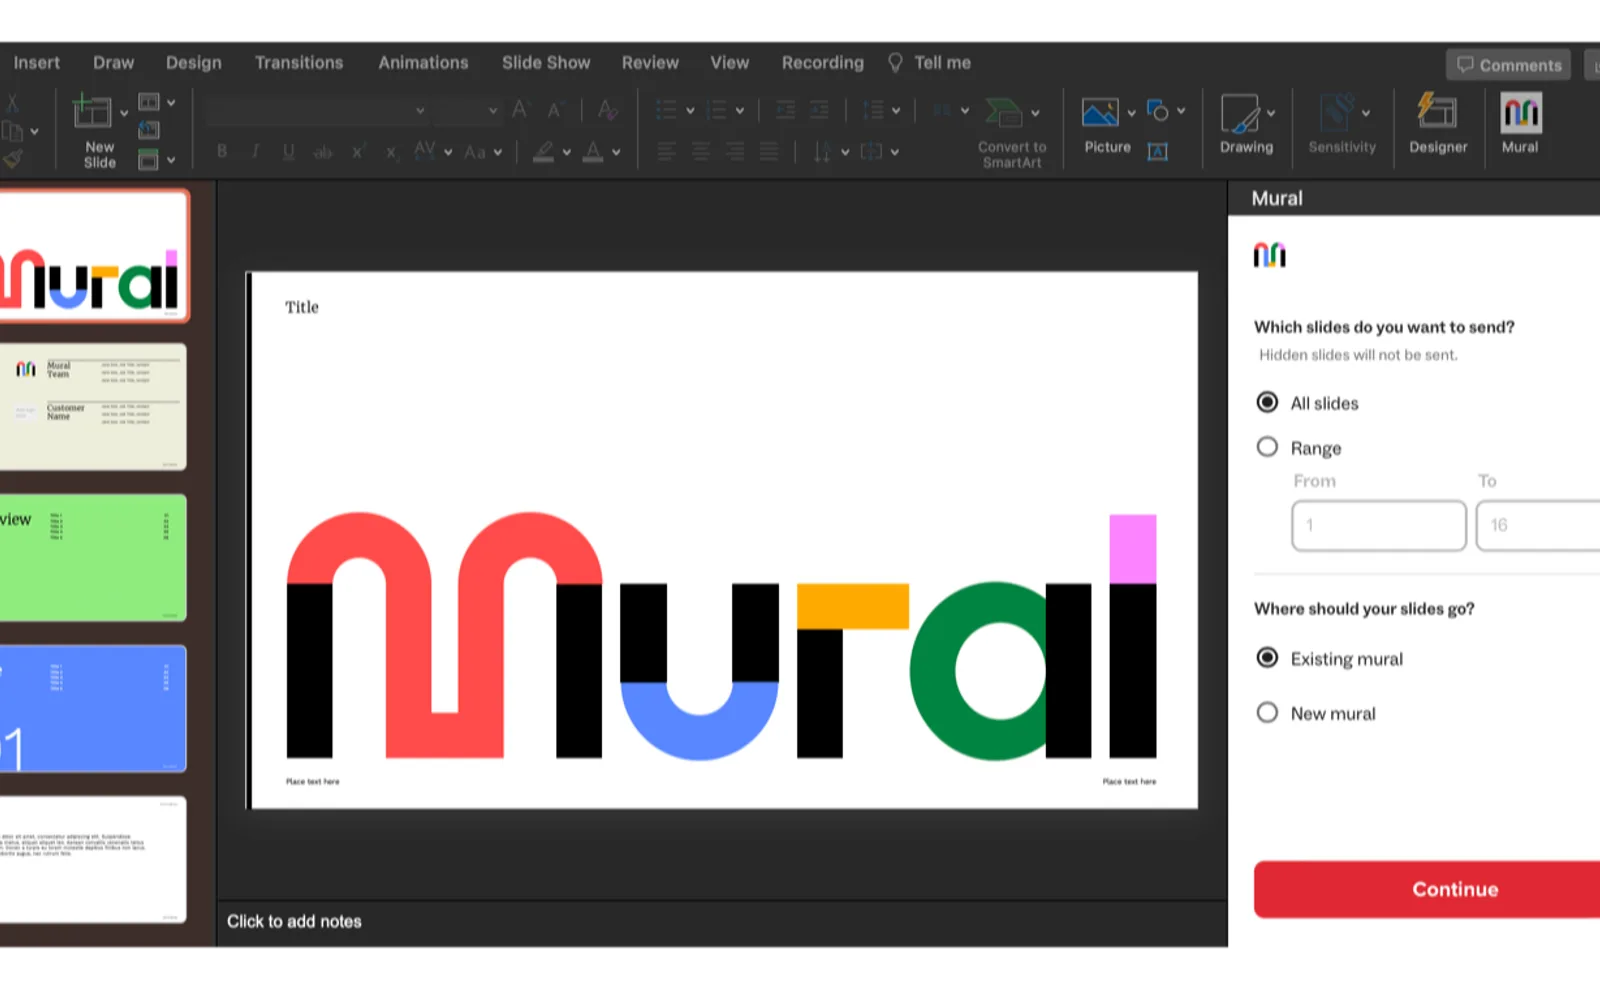Click the red Continue button
The image size is (1600, 1000).
pyautogui.click(x=1427, y=889)
